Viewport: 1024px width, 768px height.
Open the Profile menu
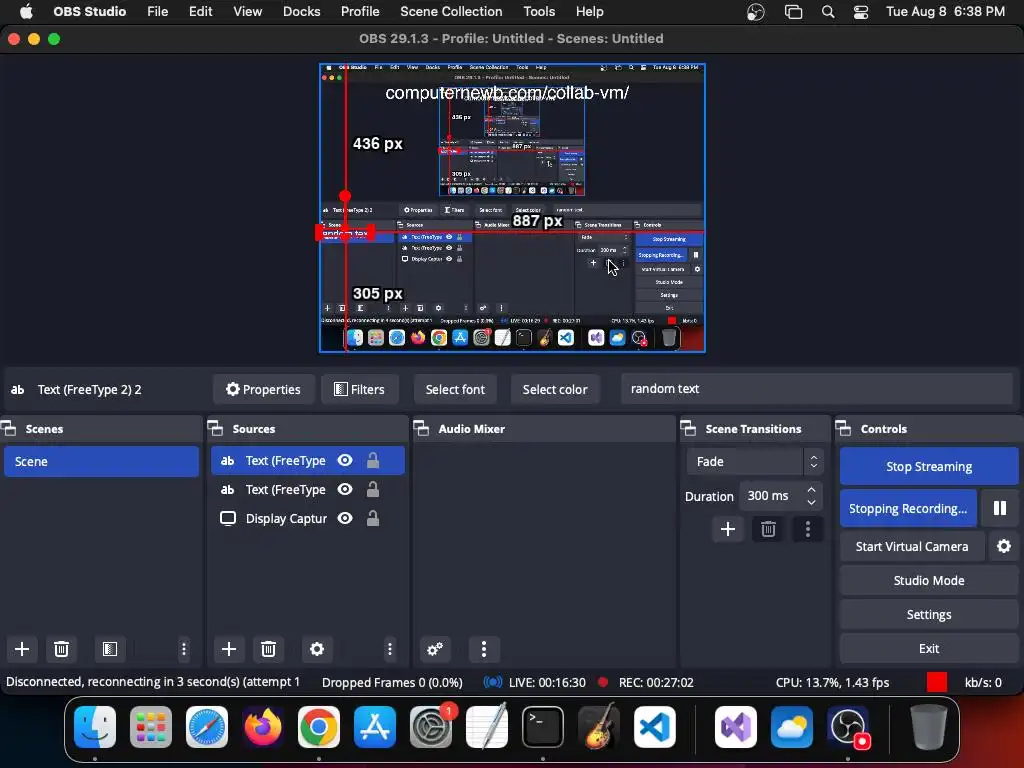[360, 12]
